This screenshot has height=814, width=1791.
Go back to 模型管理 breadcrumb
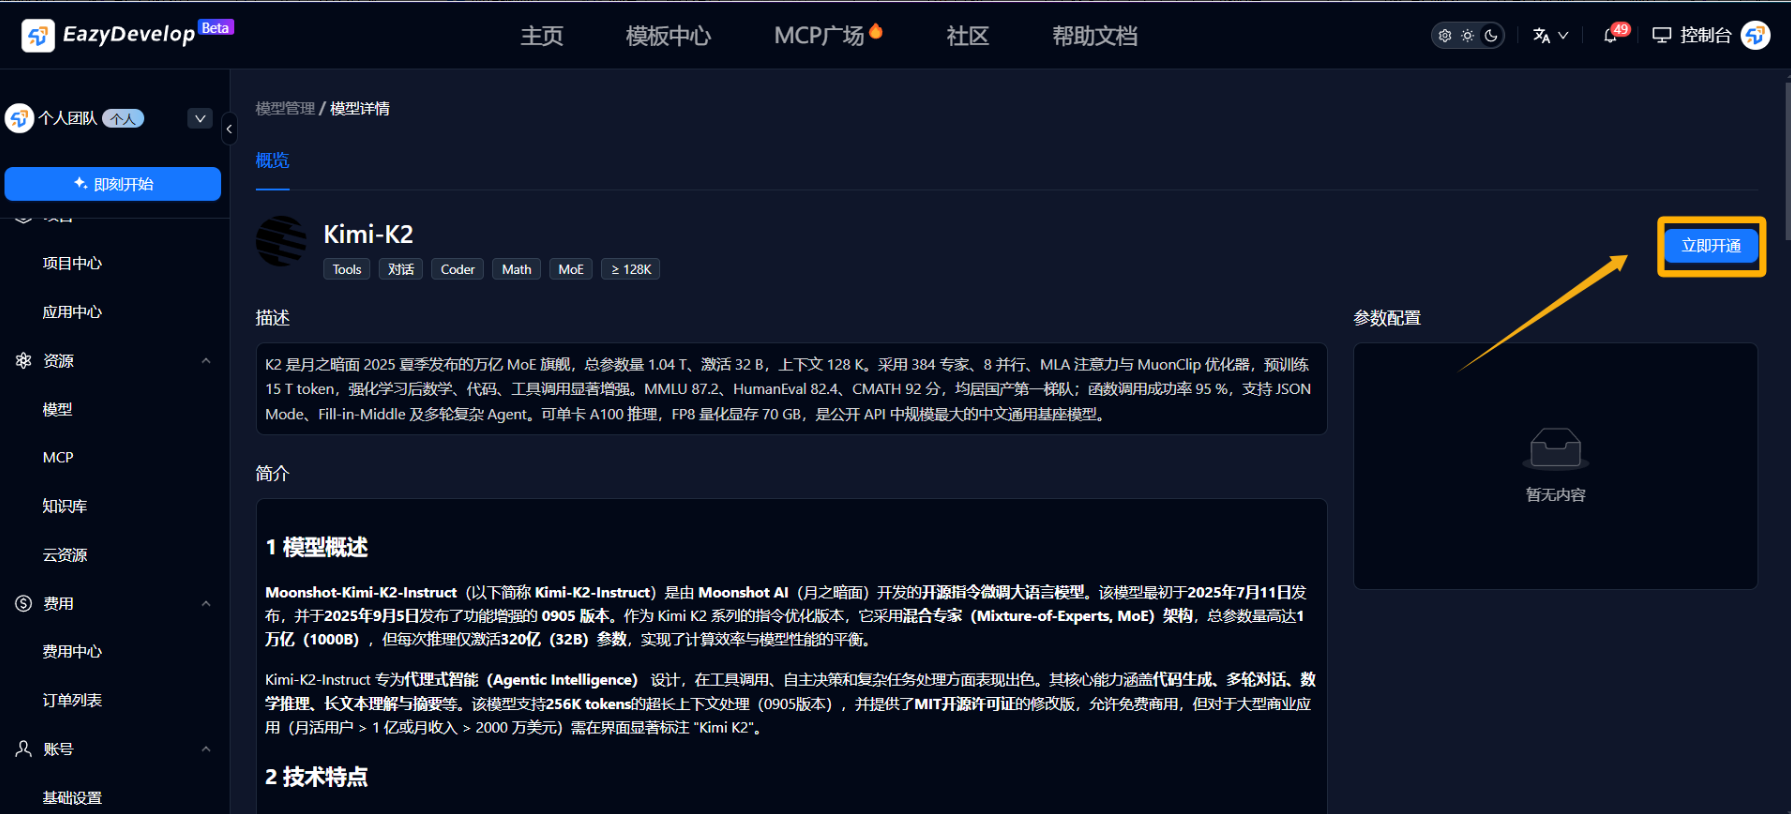[285, 108]
